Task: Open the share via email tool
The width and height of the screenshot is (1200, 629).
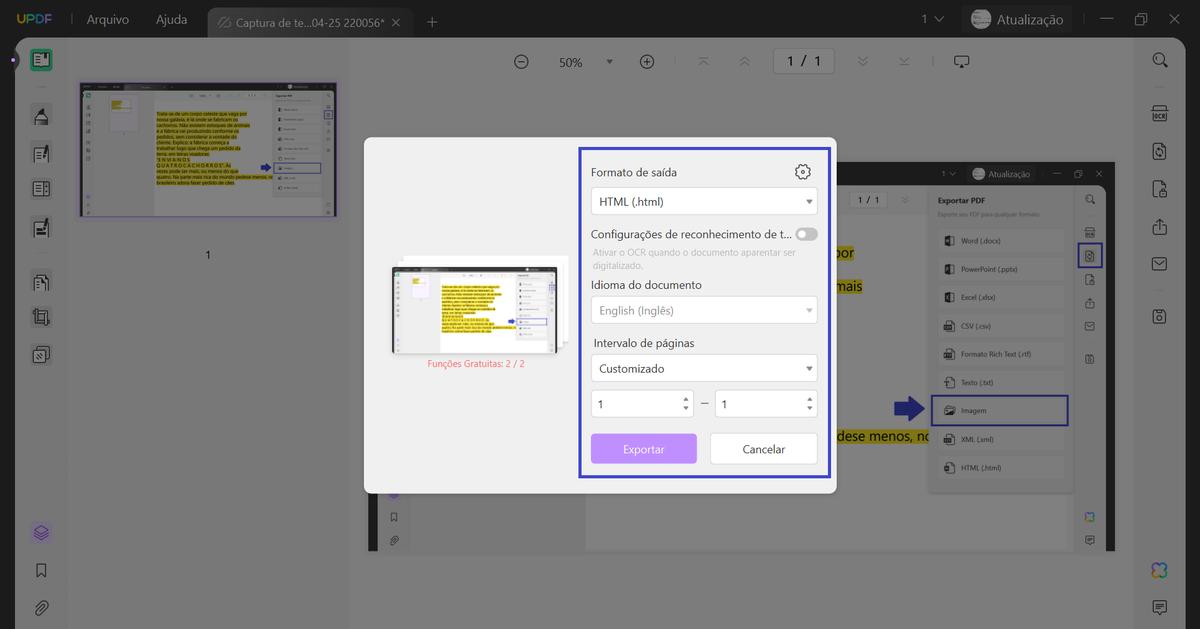Action: pos(1160,263)
